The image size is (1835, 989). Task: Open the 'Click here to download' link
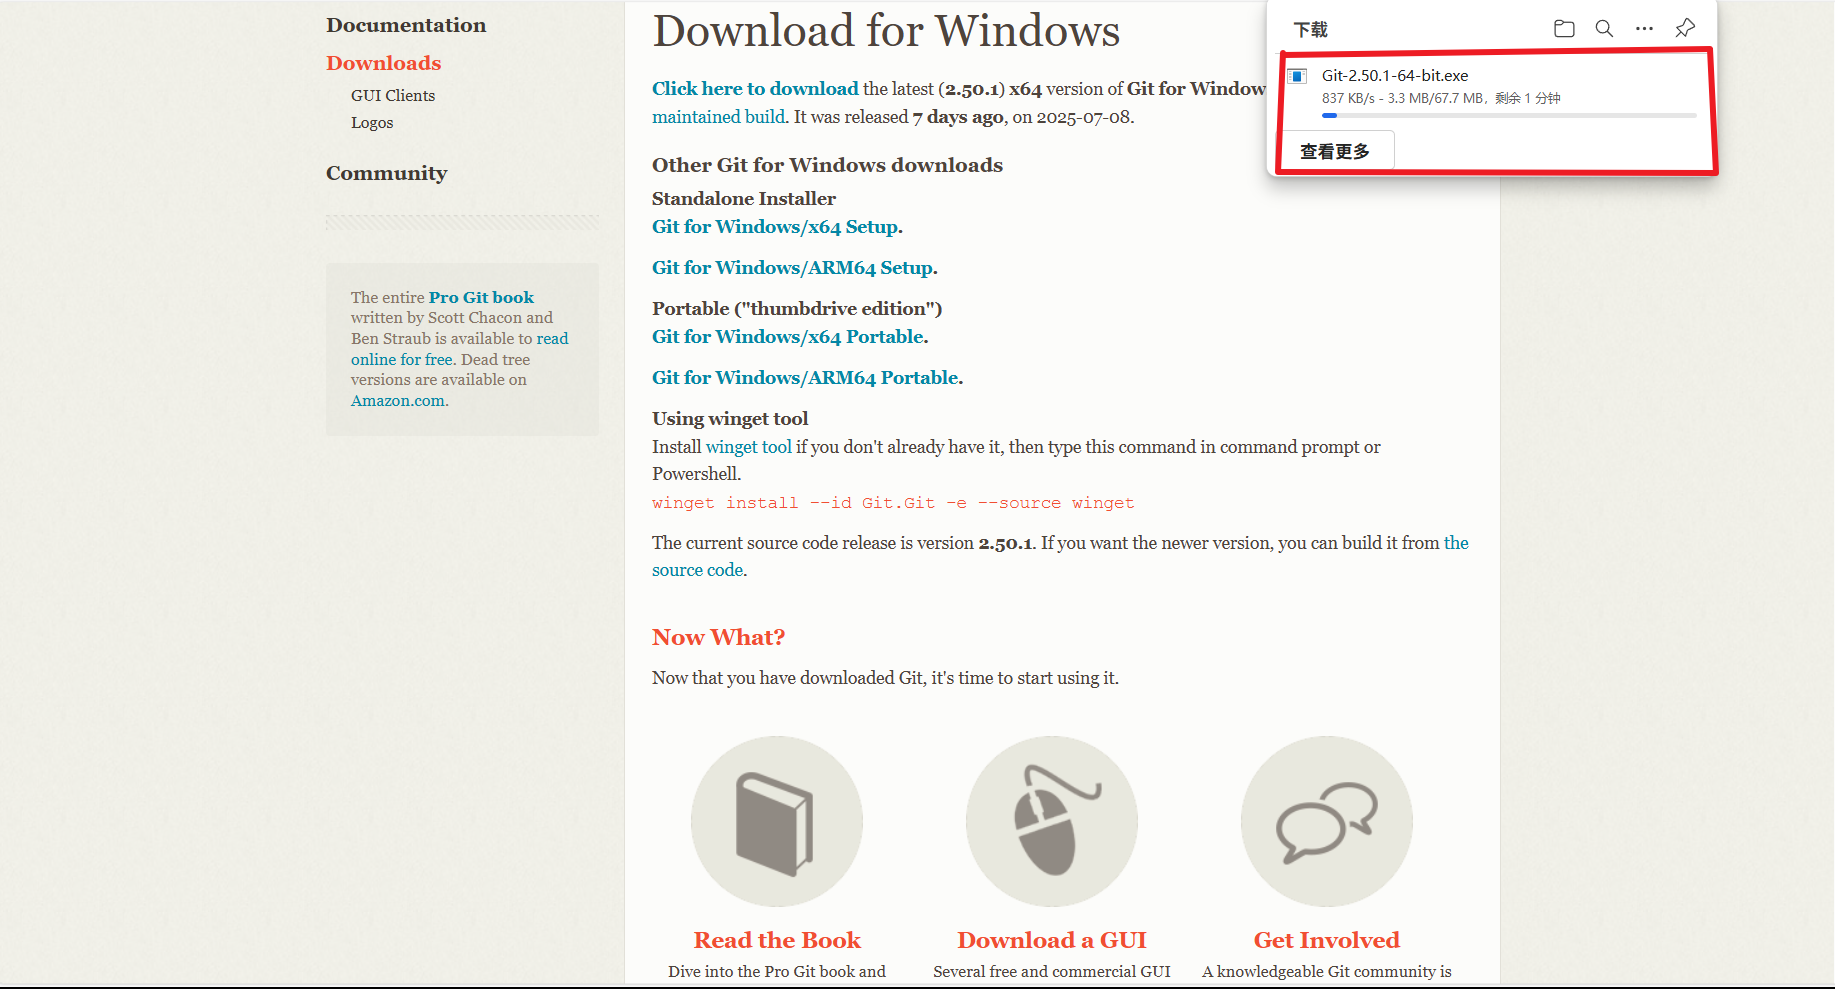755,88
